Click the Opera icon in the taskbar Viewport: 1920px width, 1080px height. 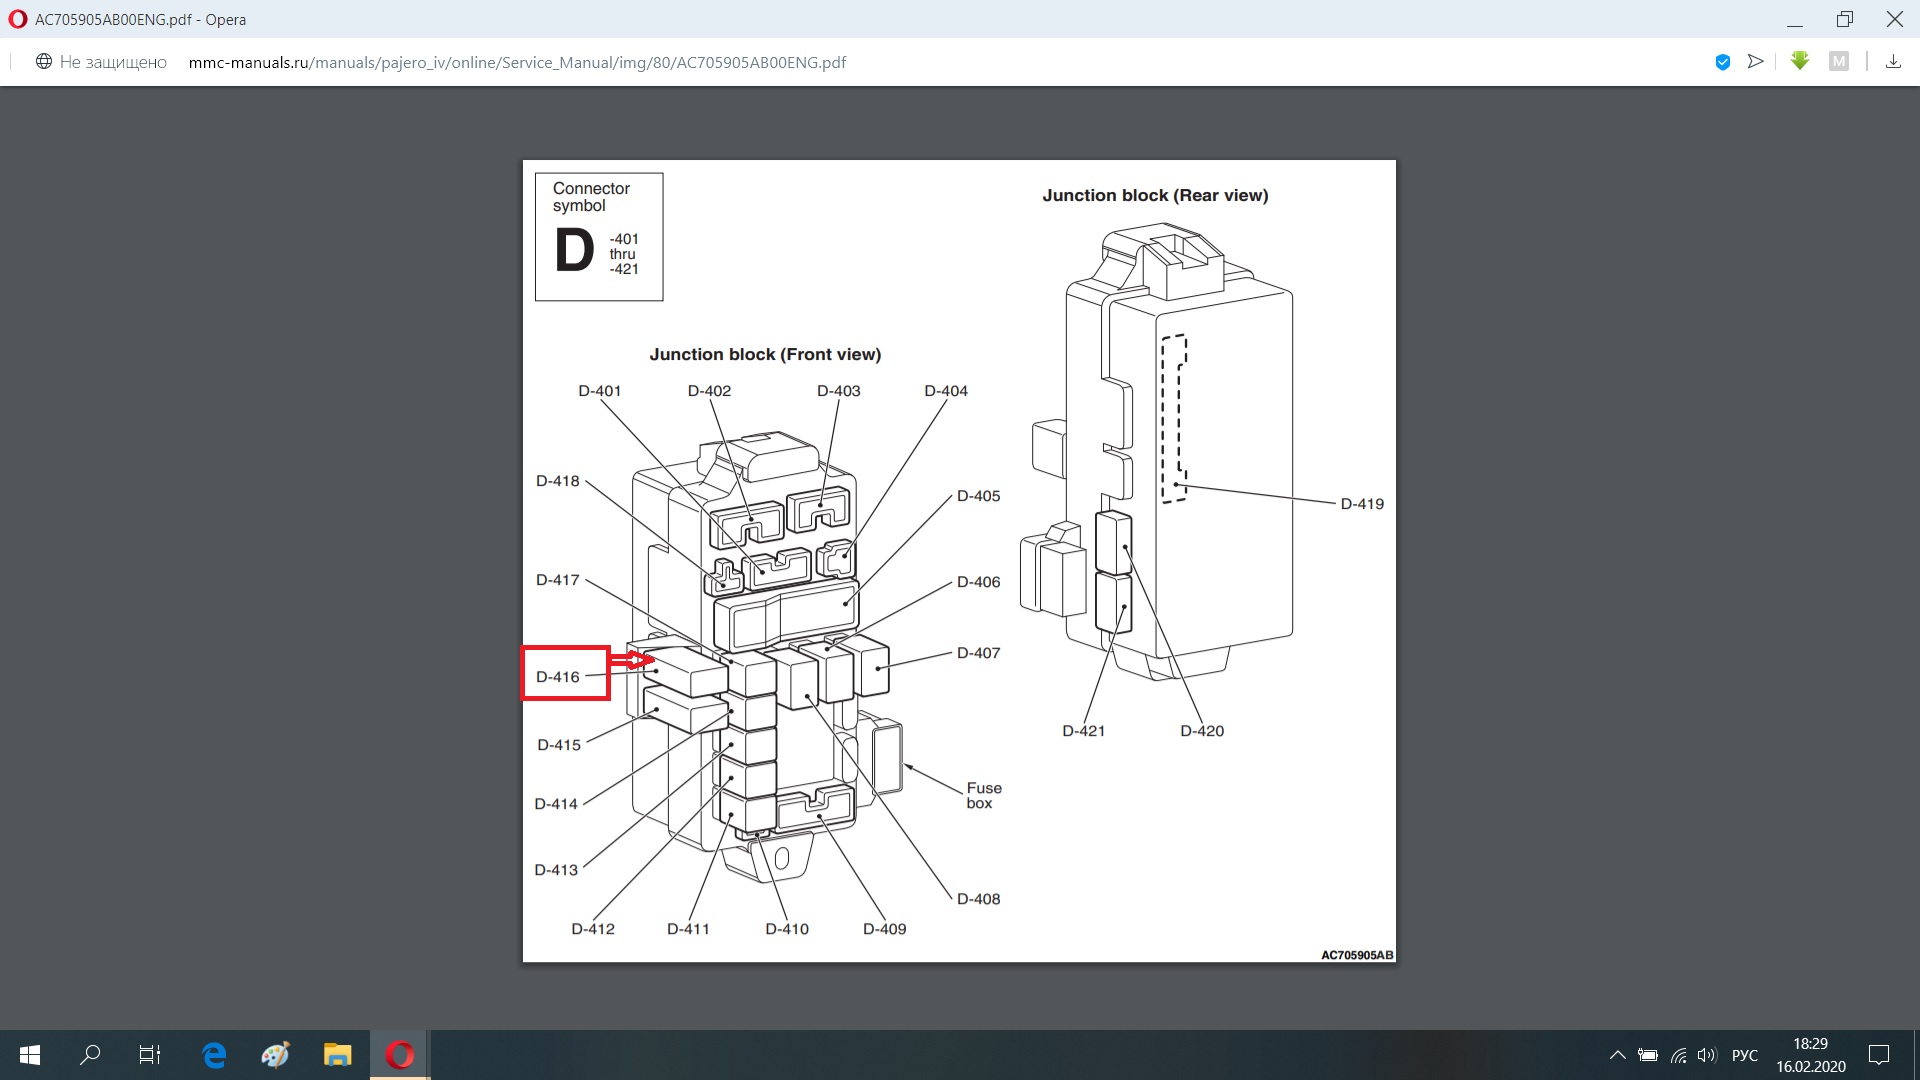(x=400, y=1055)
